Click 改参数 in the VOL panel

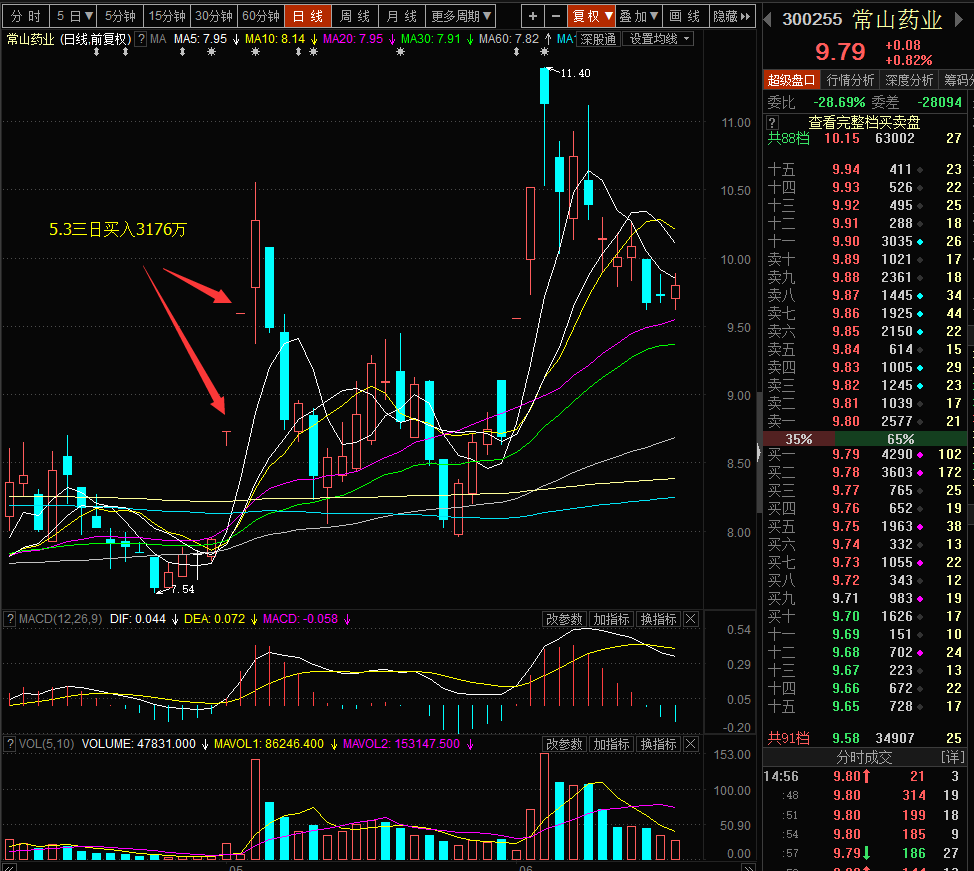564,744
